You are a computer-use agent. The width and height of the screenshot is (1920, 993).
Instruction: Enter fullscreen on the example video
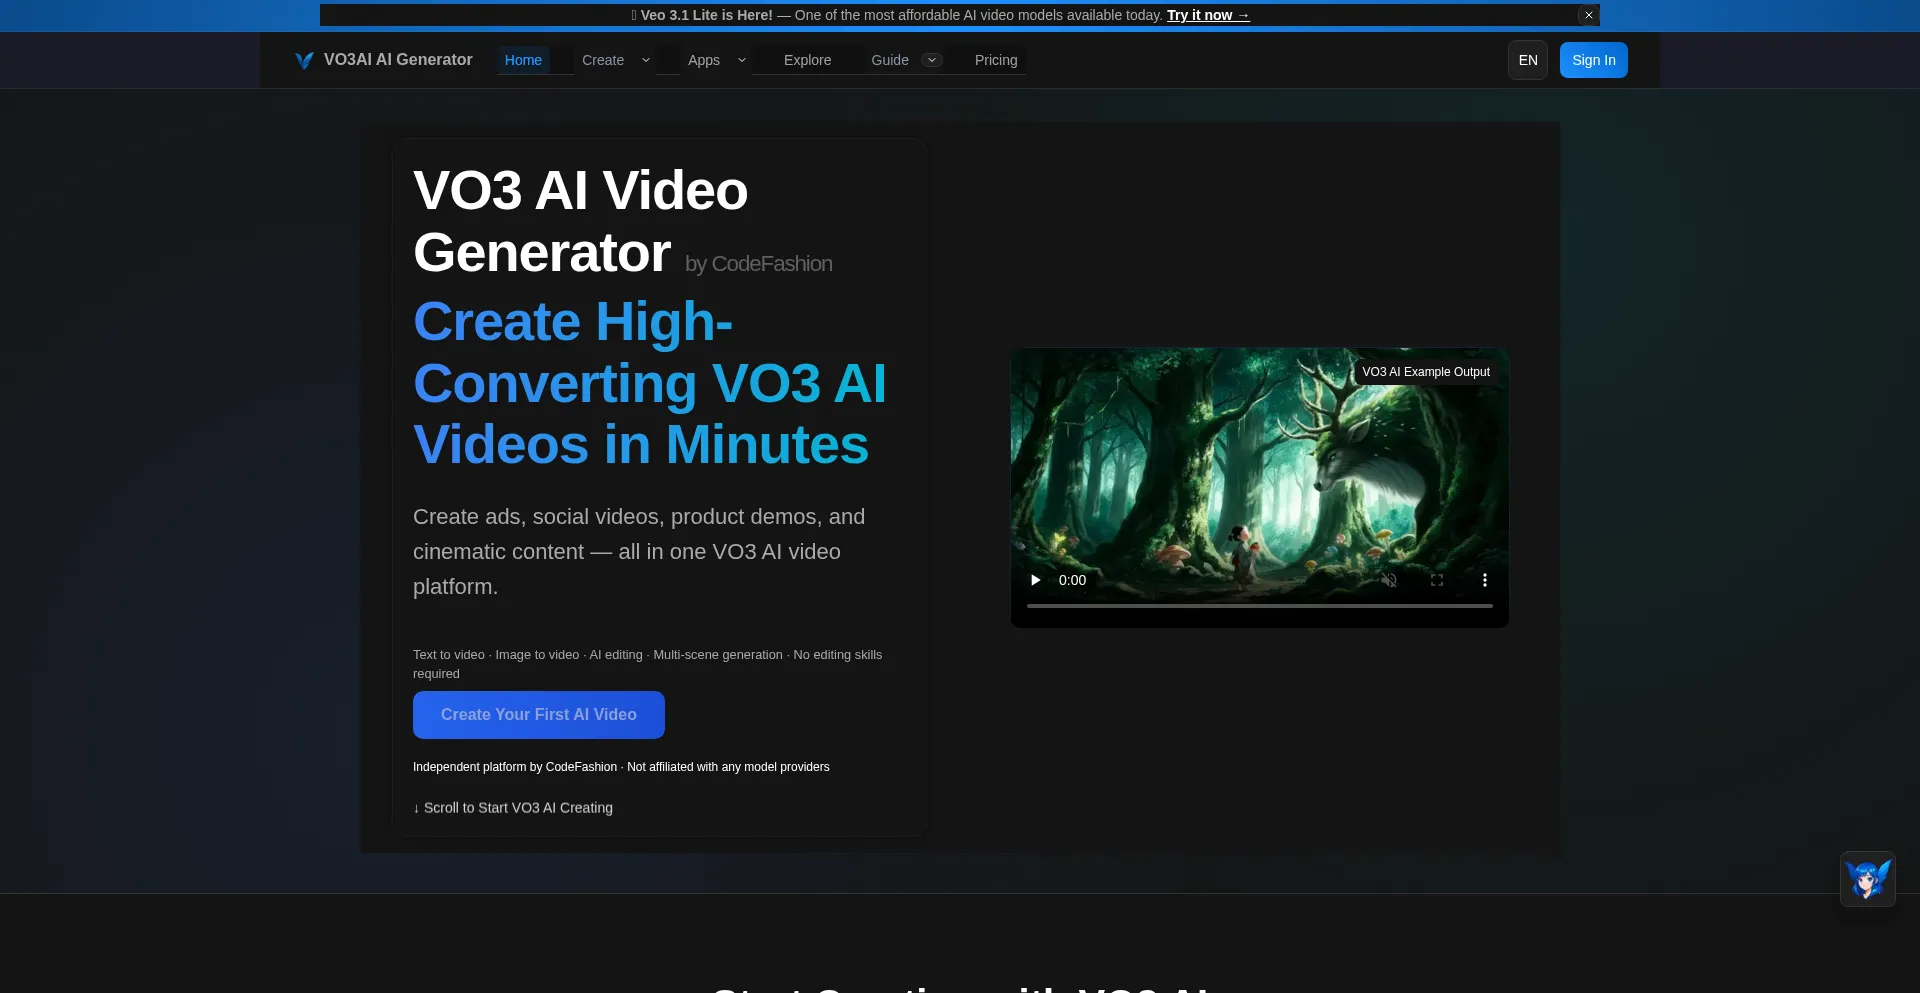[1437, 580]
